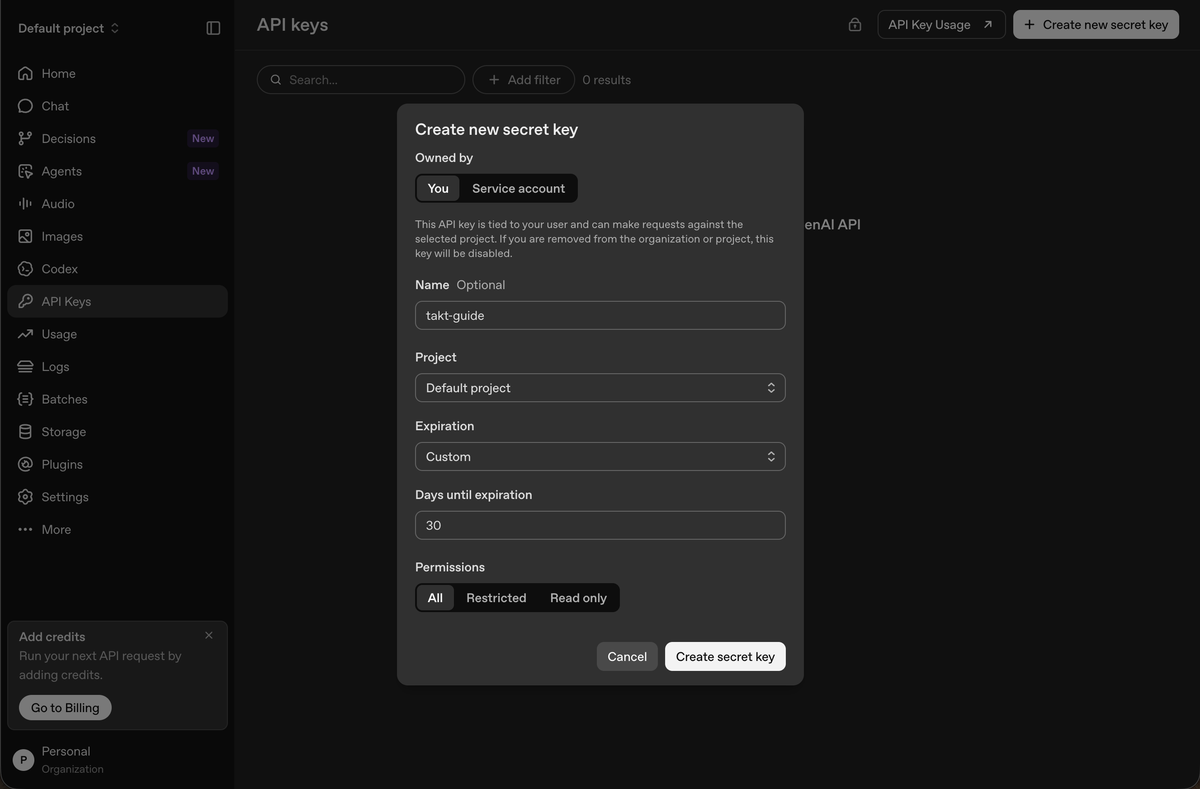
Task: Open API Key Usage link
Action: click(x=941, y=25)
